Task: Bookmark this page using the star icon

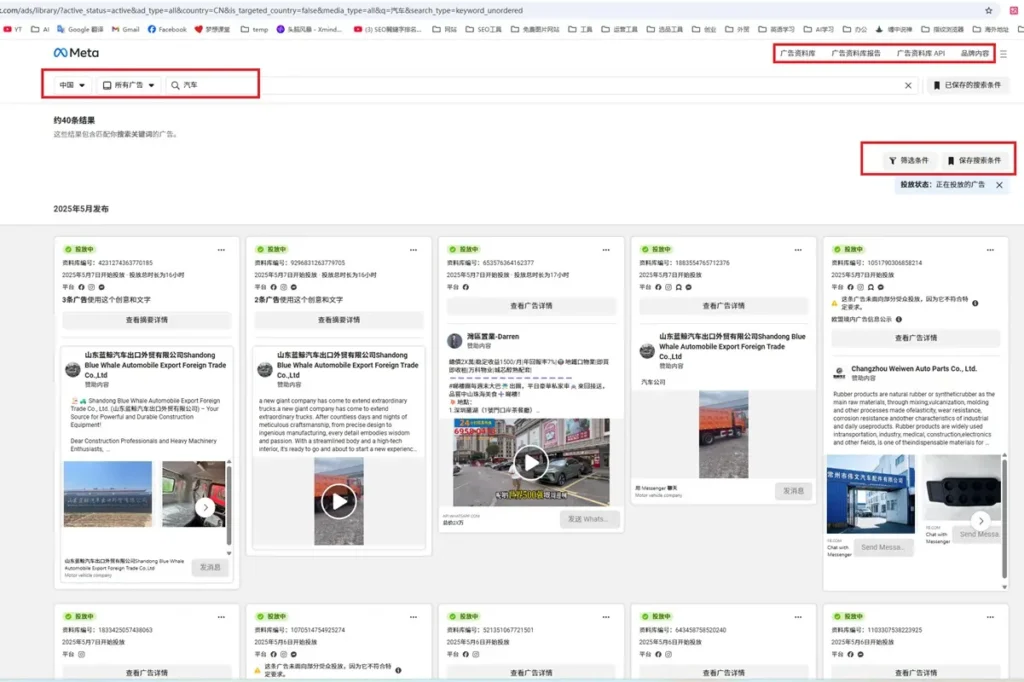Action: coord(988,9)
